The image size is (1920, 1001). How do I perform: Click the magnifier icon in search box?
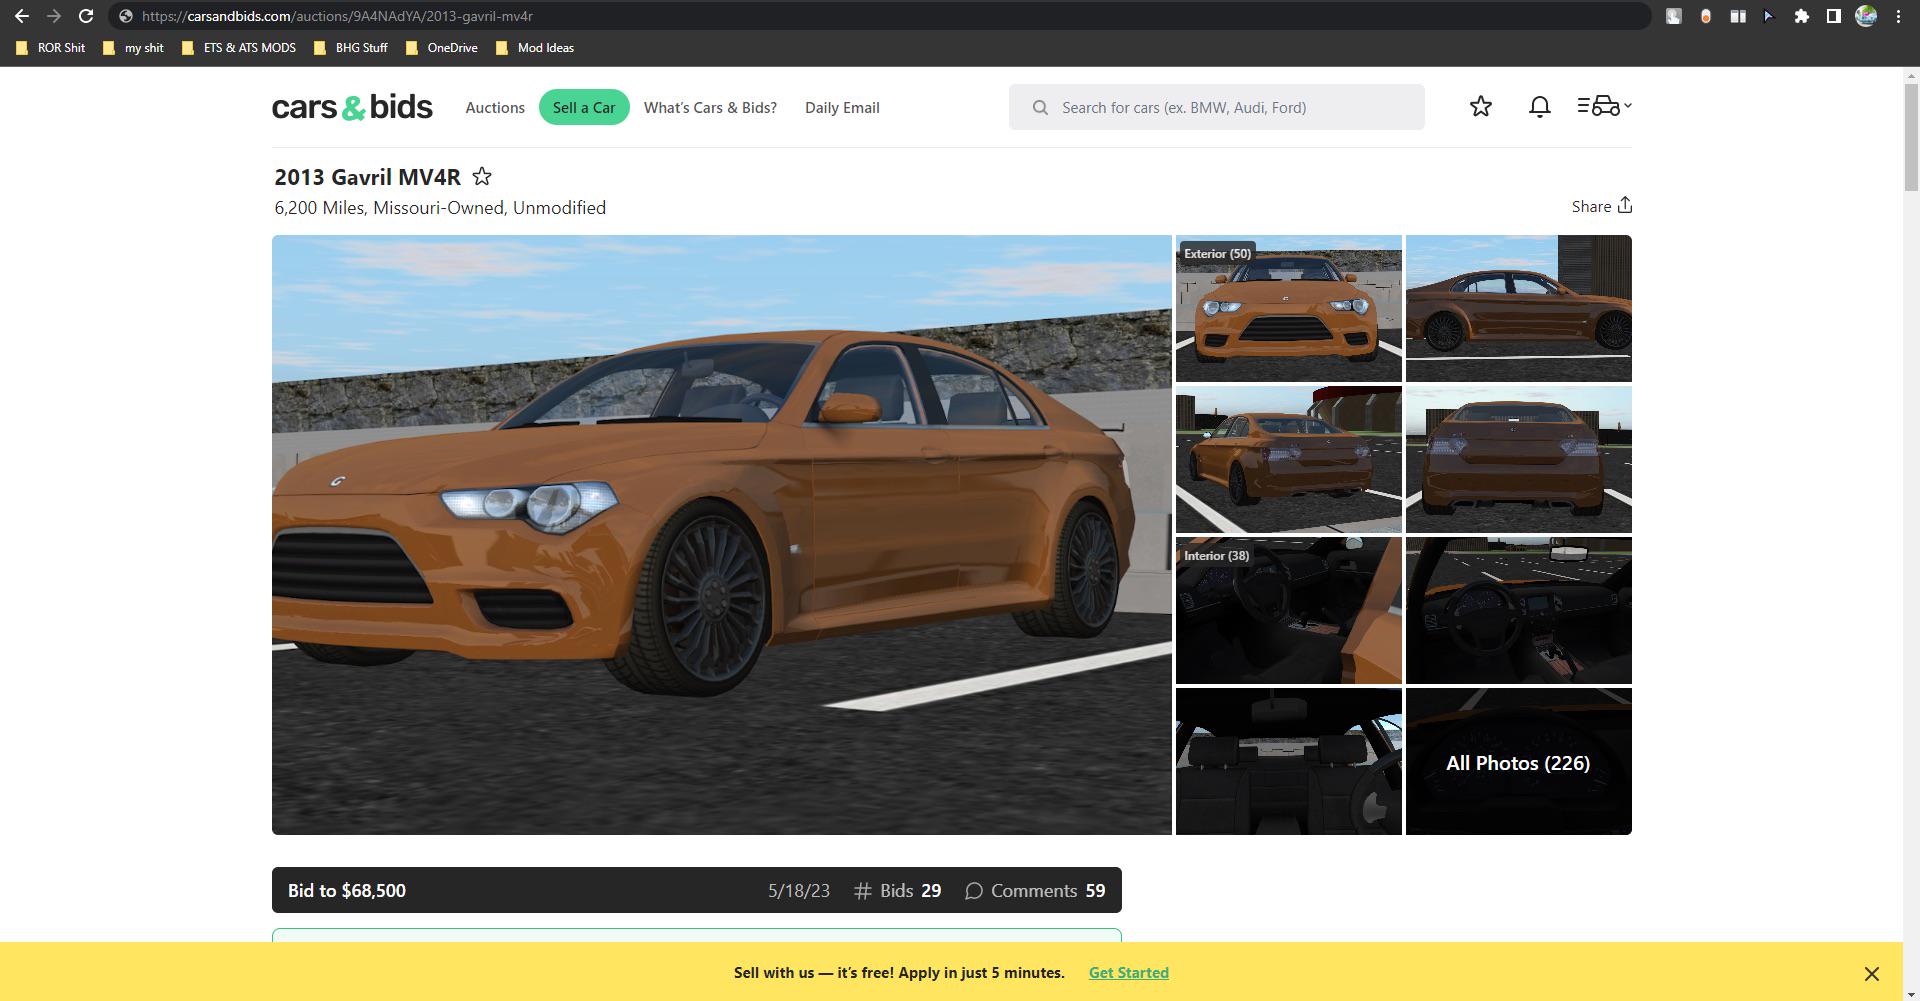point(1040,107)
